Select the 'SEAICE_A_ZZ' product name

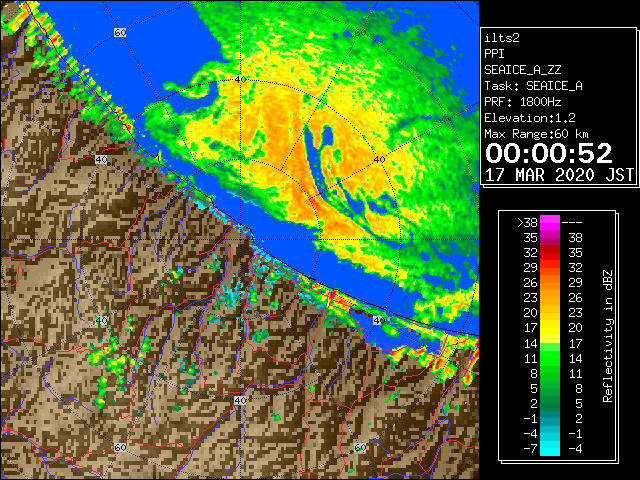pos(523,70)
